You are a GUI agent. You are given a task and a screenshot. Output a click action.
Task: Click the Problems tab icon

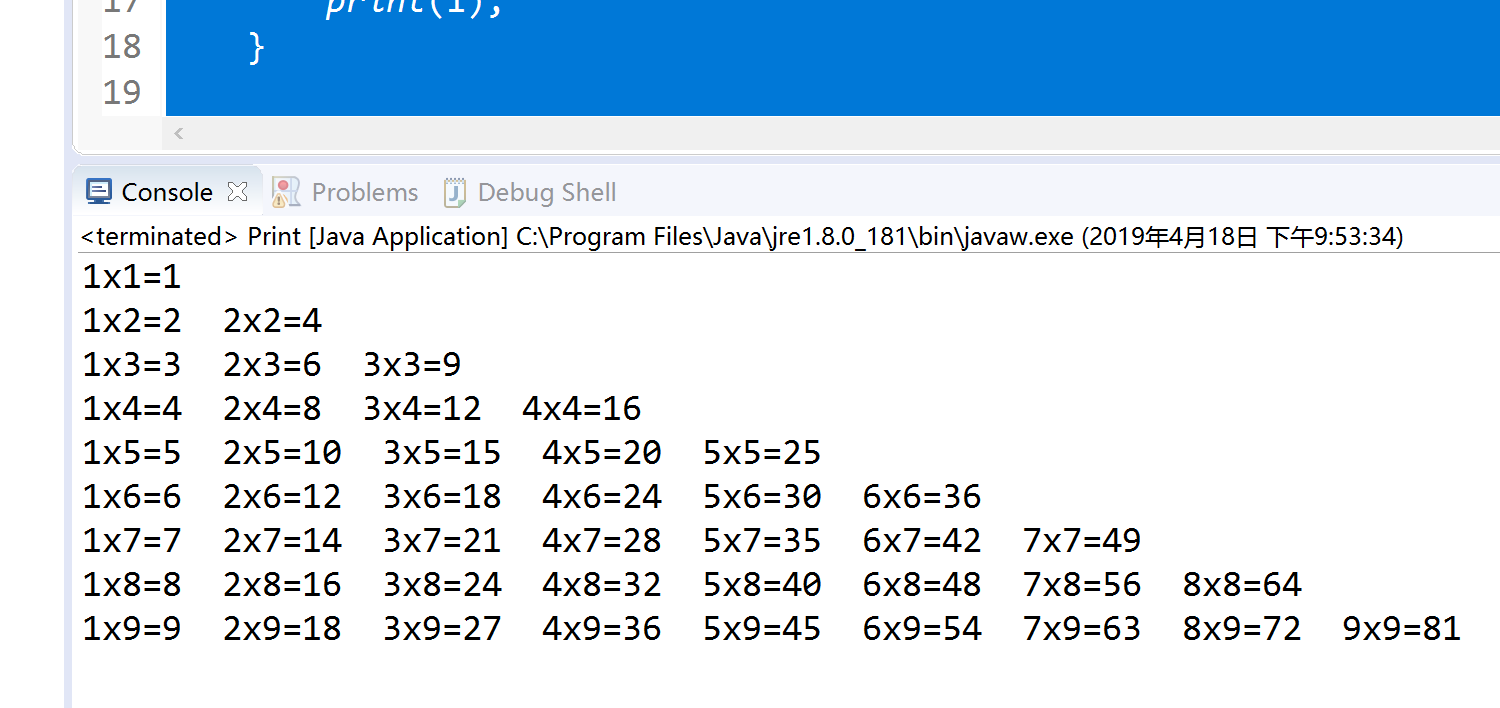point(286,192)
